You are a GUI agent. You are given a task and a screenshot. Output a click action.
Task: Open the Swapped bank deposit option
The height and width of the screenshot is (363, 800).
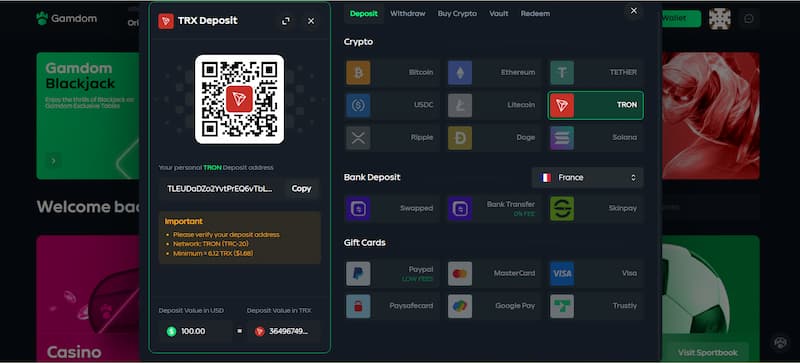coord(392,208)
